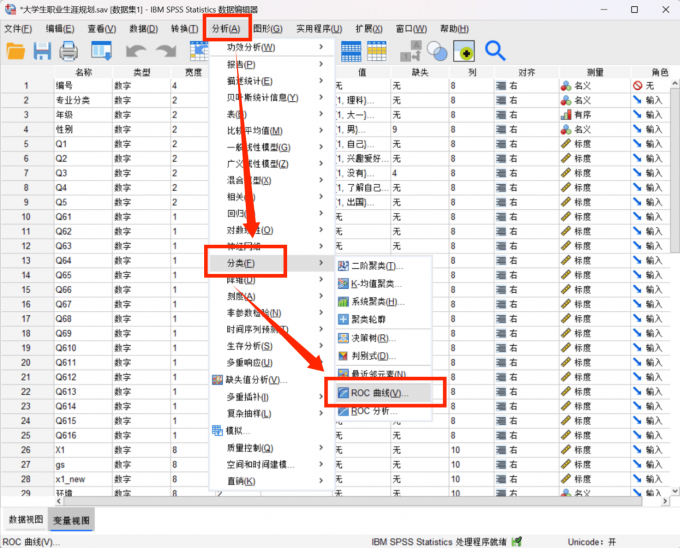Click the overlapping circles select cases icon
The image size is (680, 548).
(437, 51)
